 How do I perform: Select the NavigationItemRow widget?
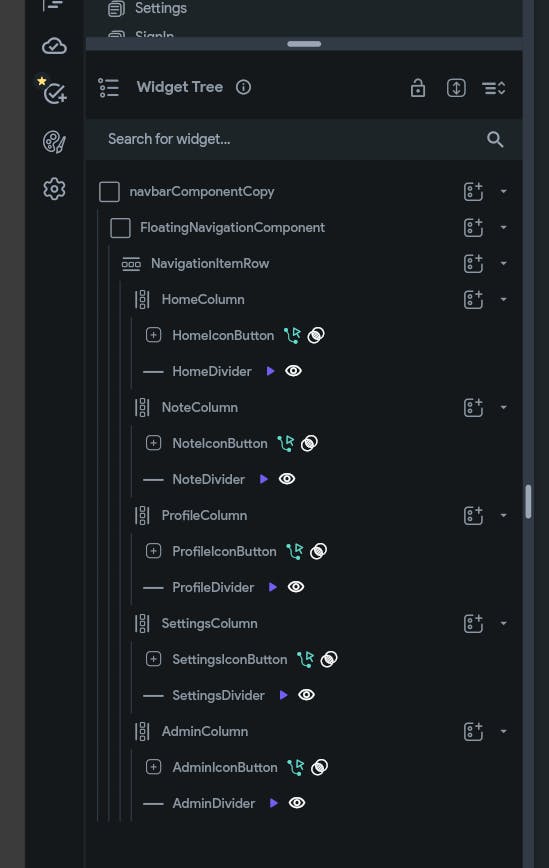click(210, 264)
